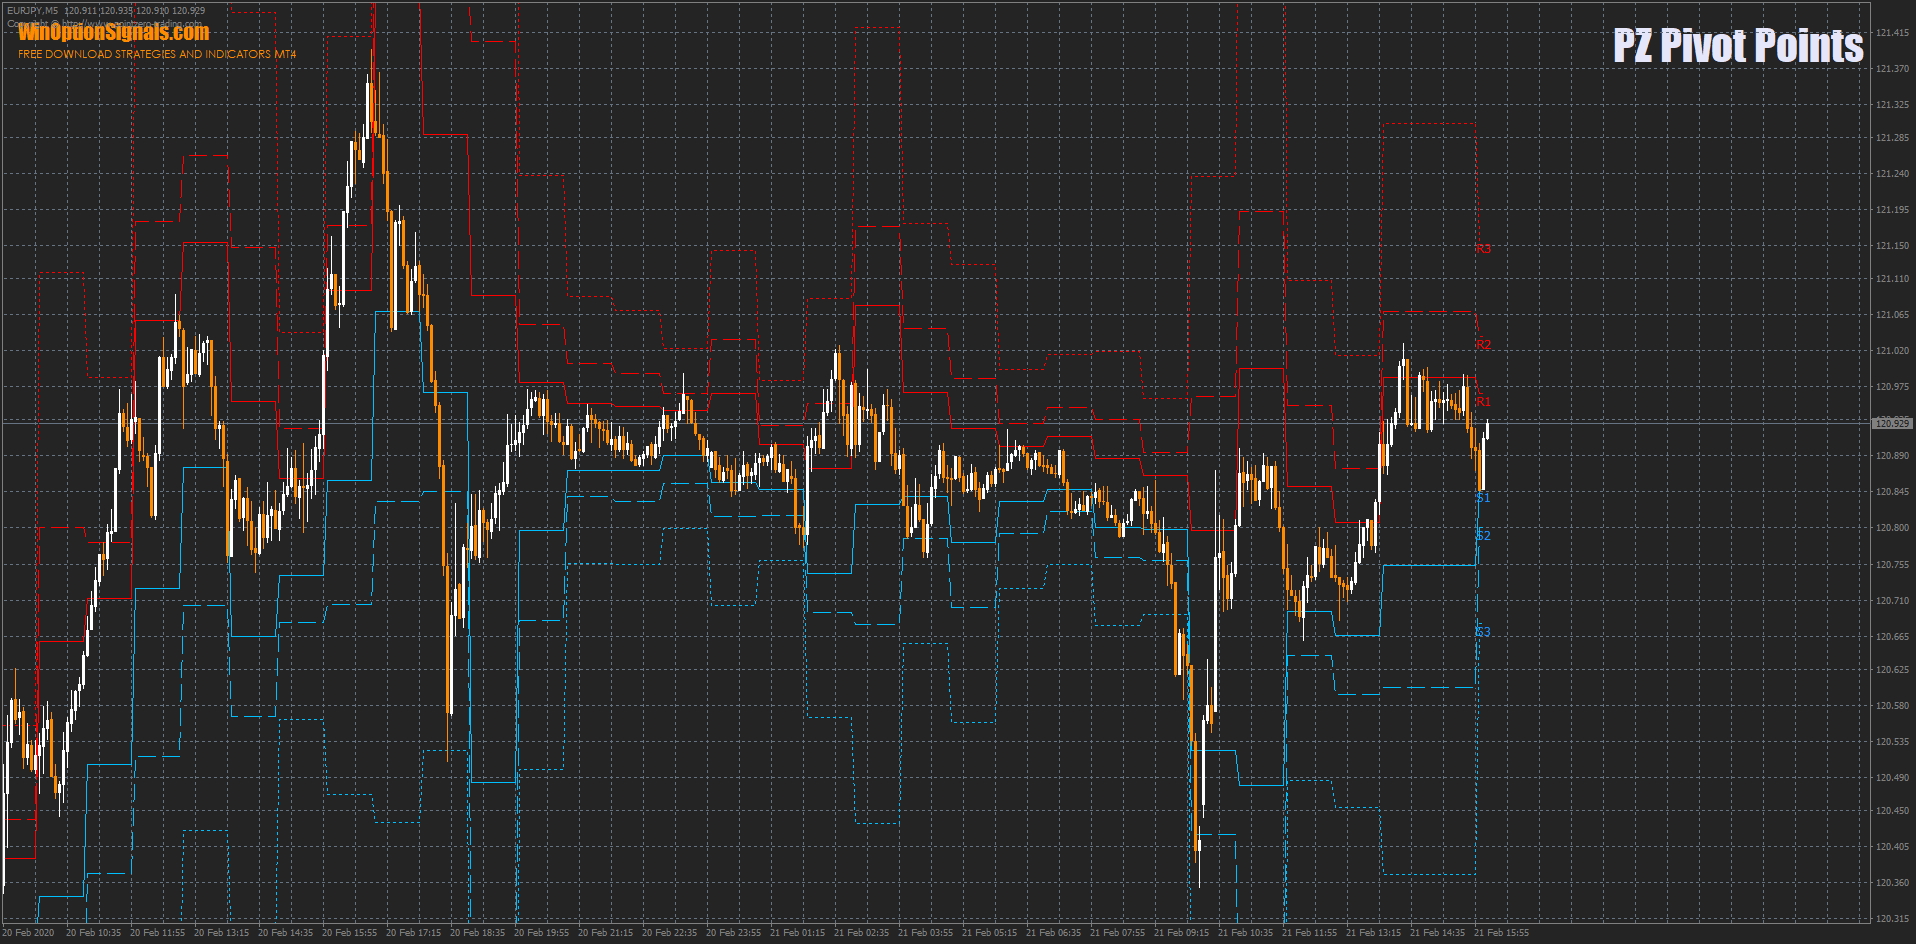The height and width of the screenshot is (944, 1916).
Task: Click the free download strategies tagline
Action: [x=157, y=54]
